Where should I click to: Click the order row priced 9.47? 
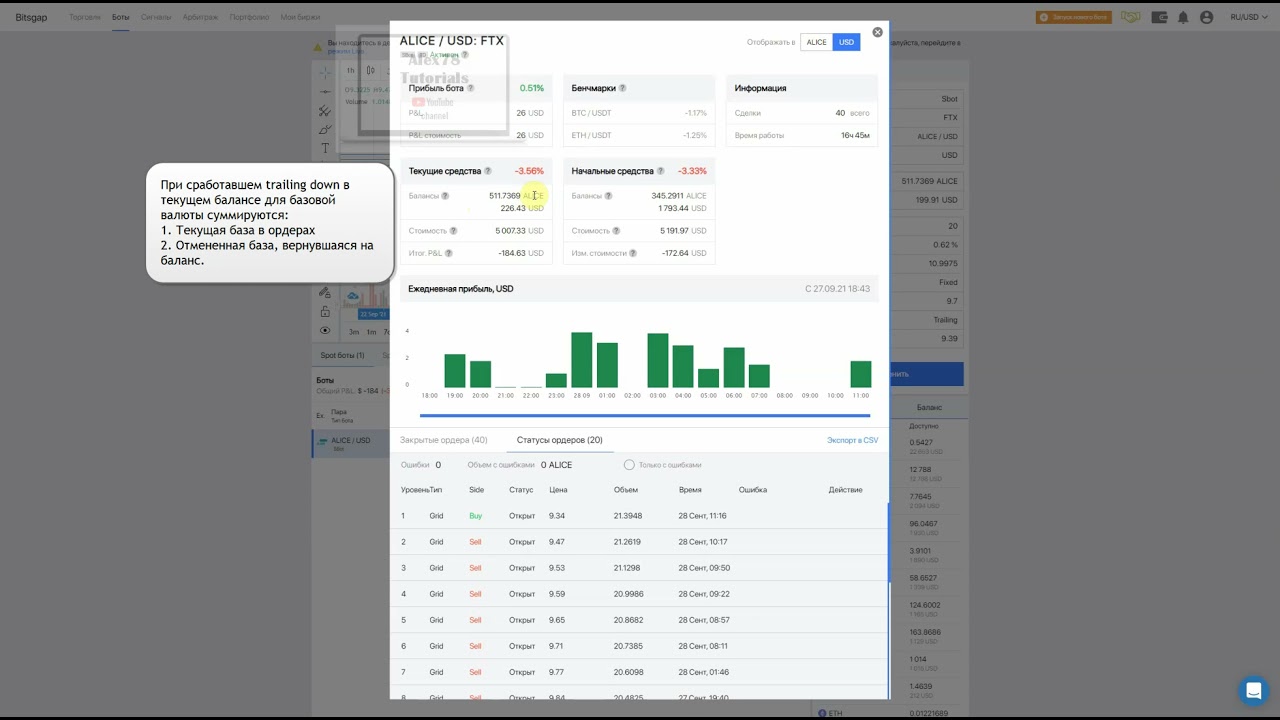coord(638,542)
